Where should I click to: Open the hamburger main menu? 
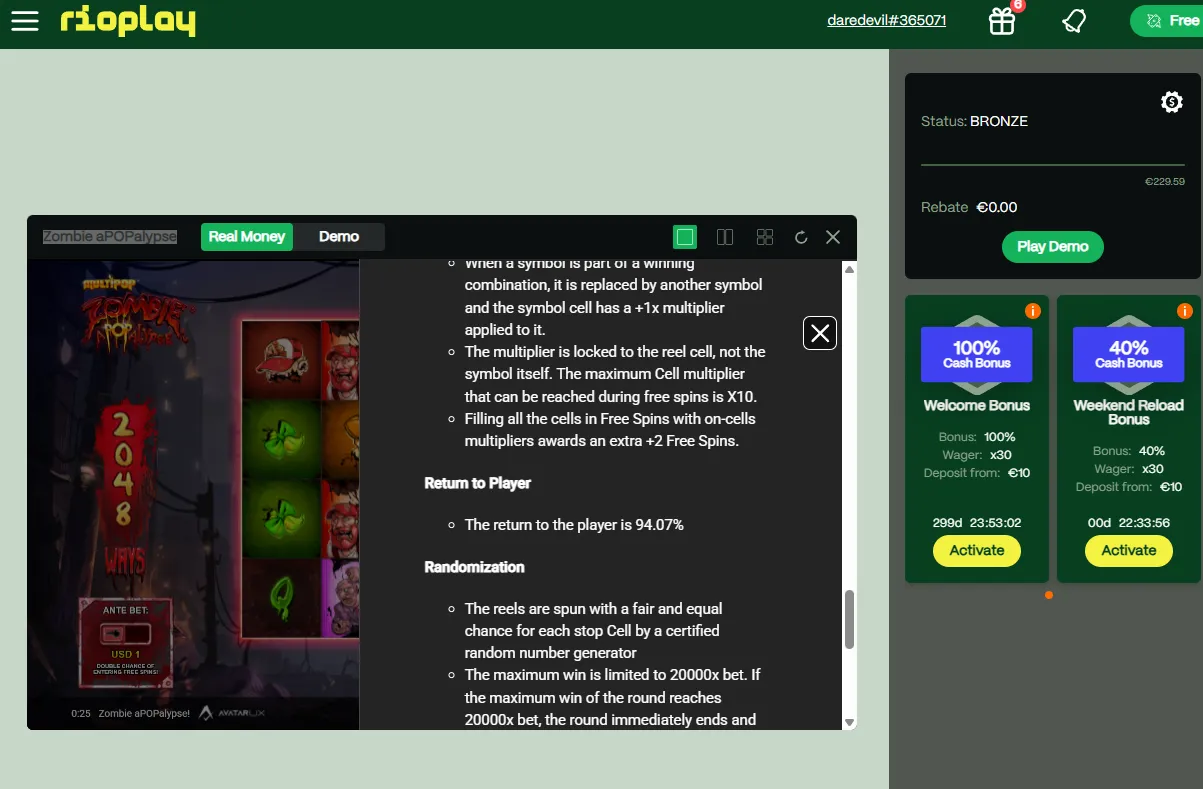tap(25, 21)
